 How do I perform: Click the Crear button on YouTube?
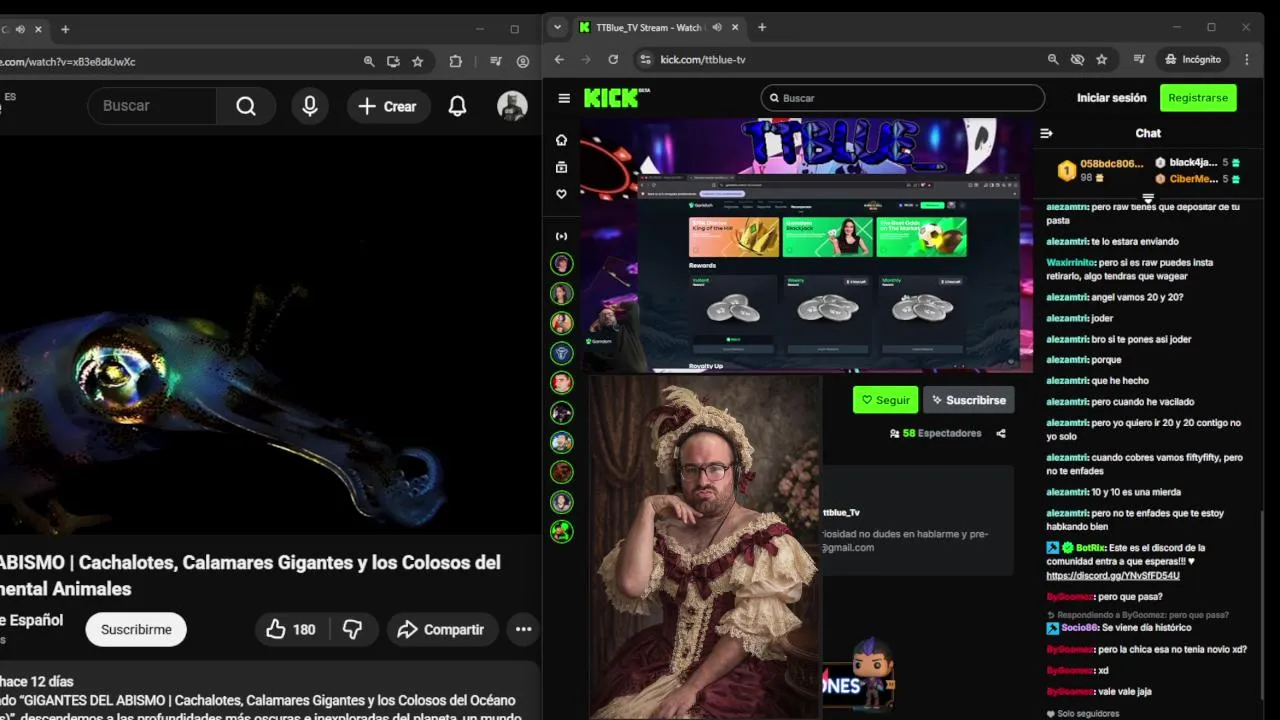click(389, 106)
